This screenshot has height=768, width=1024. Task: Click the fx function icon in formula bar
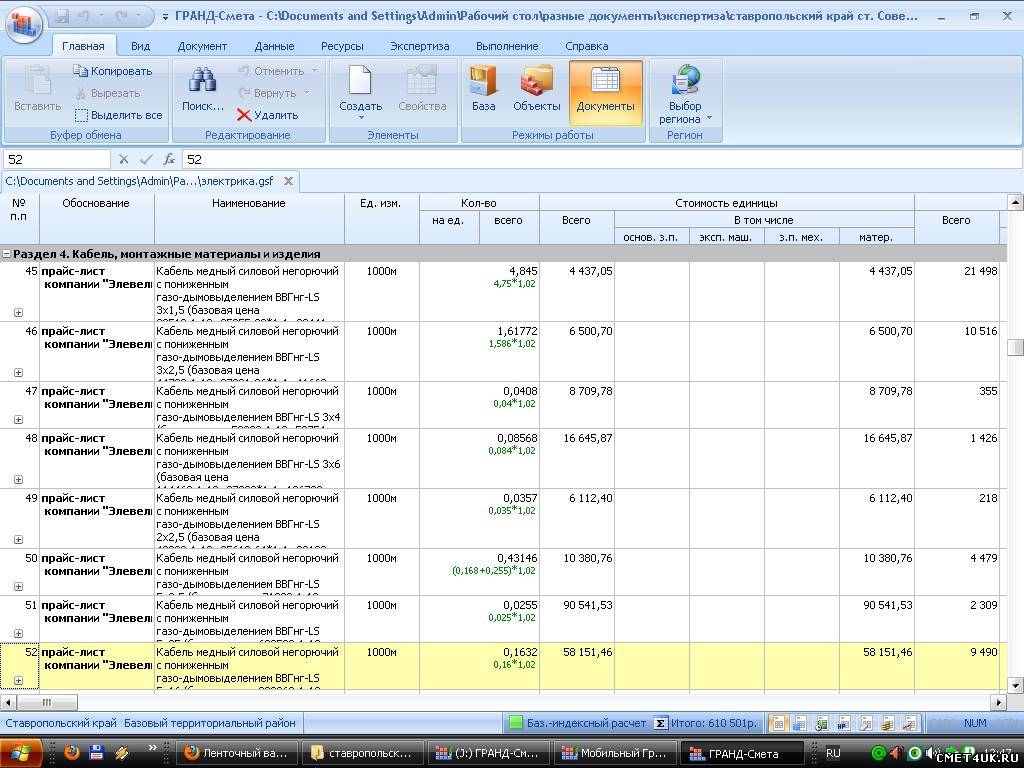[169, 159]
